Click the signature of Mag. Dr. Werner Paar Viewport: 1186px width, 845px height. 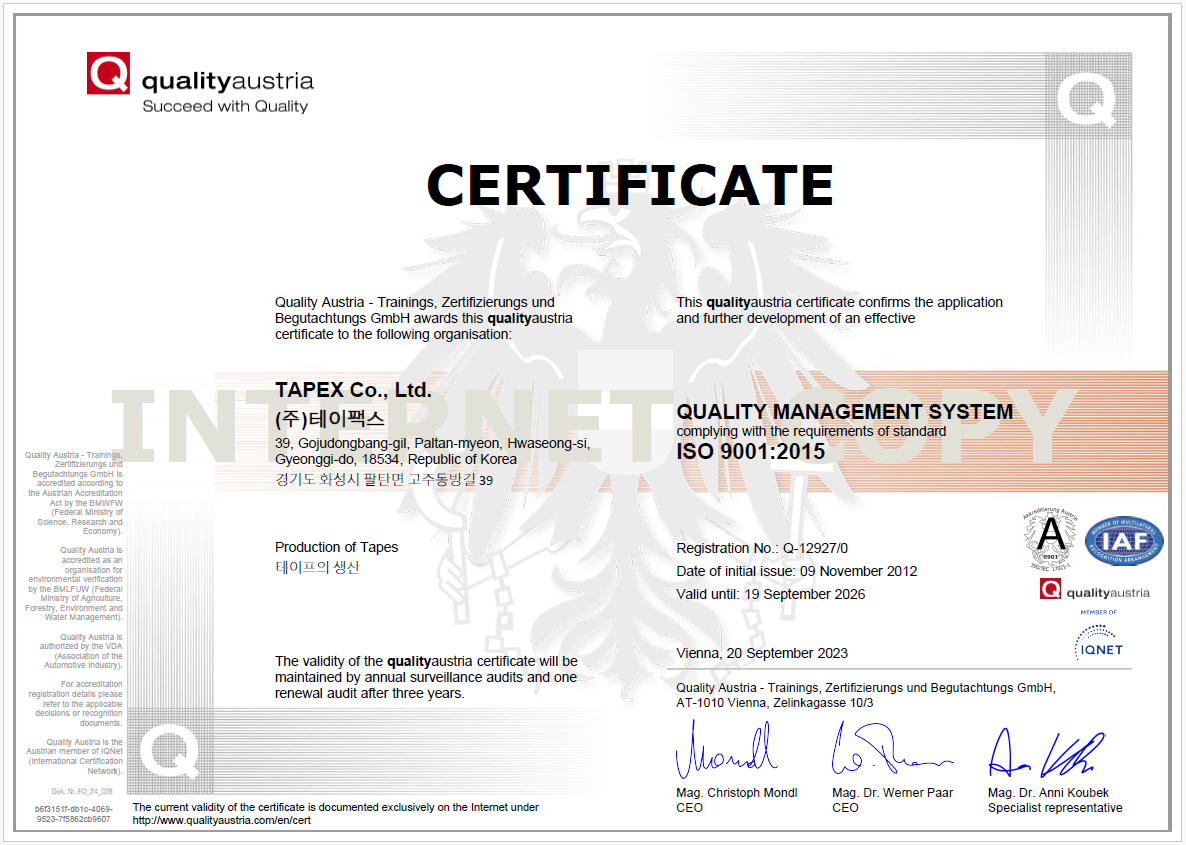coord(891,748)
